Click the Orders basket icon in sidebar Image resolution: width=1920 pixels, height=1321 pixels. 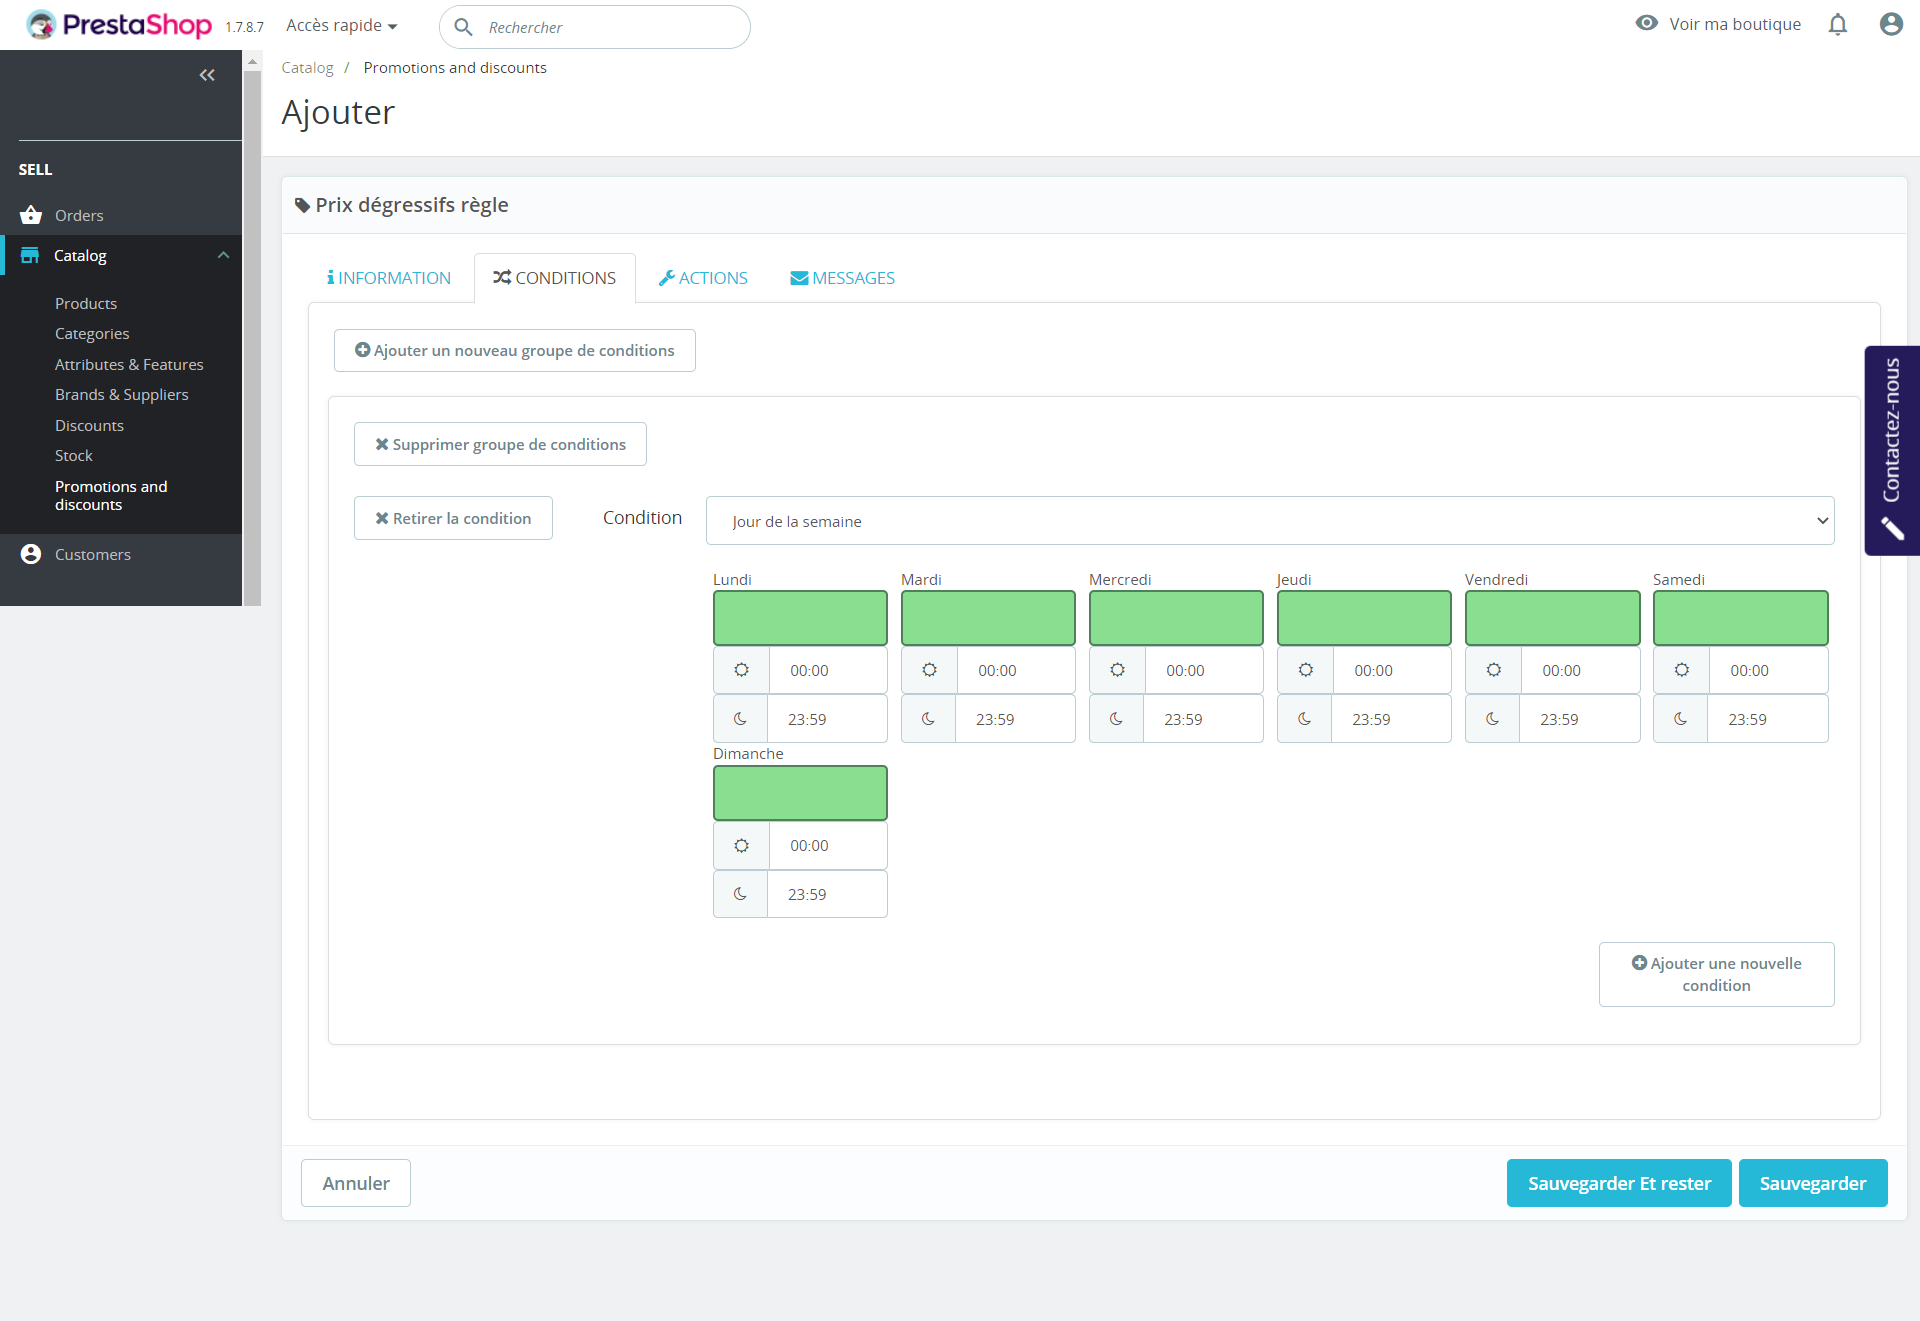click(x=31, y=215)
